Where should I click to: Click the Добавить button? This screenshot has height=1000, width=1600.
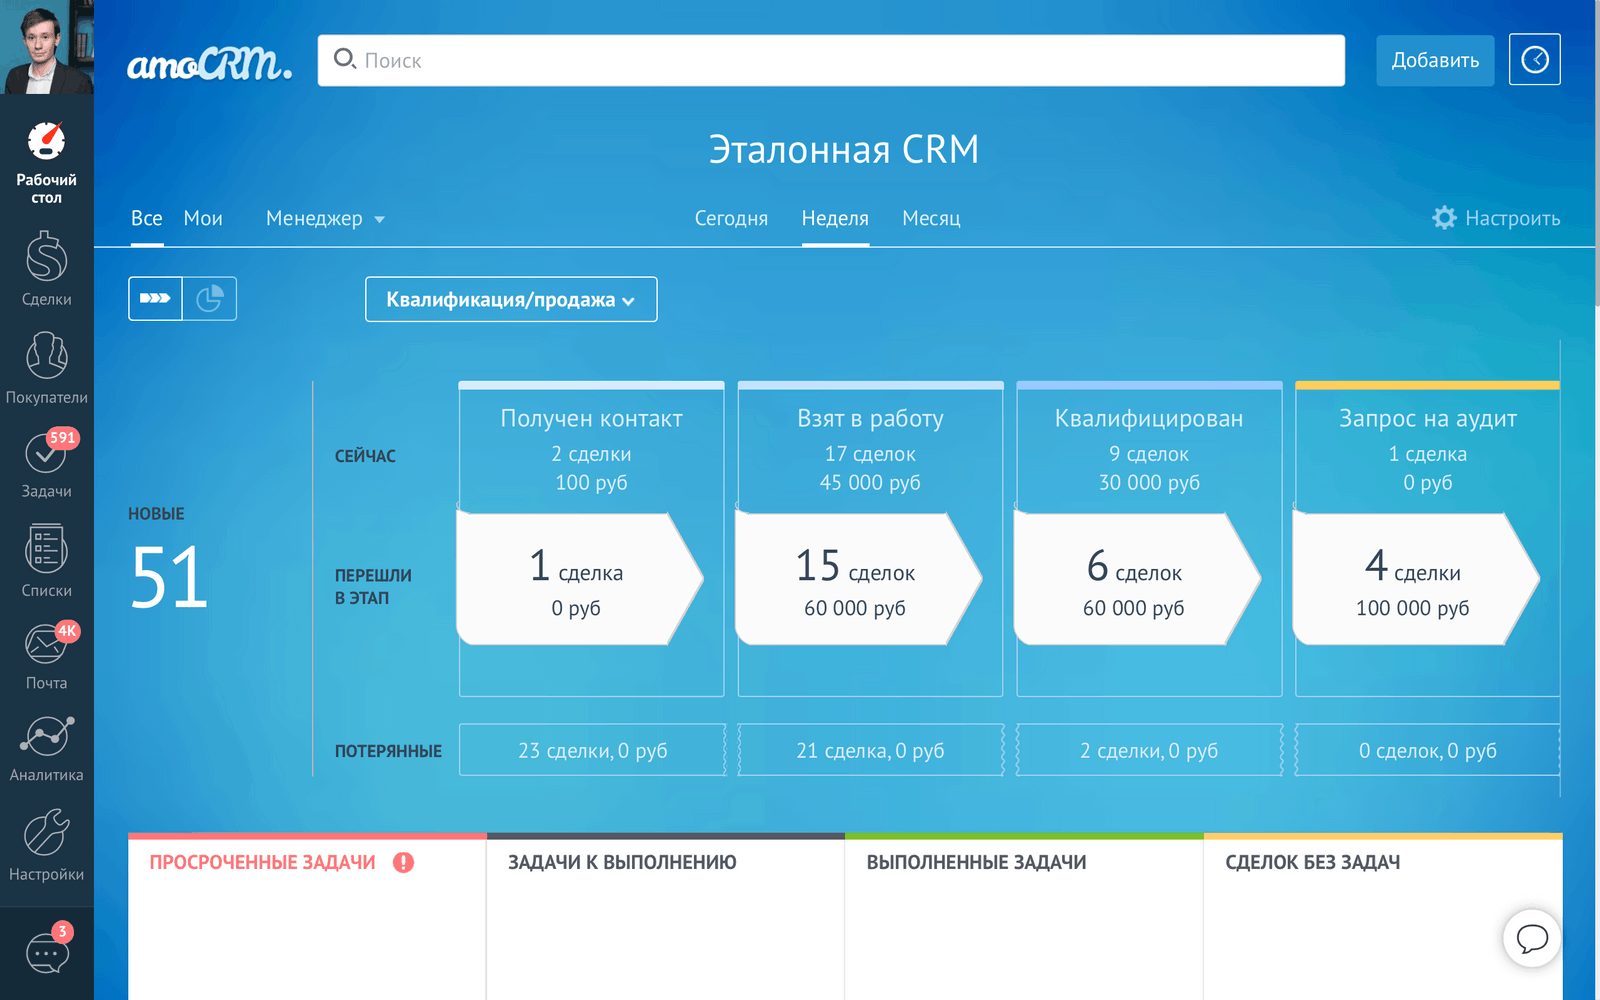(x=1435, y=60)
